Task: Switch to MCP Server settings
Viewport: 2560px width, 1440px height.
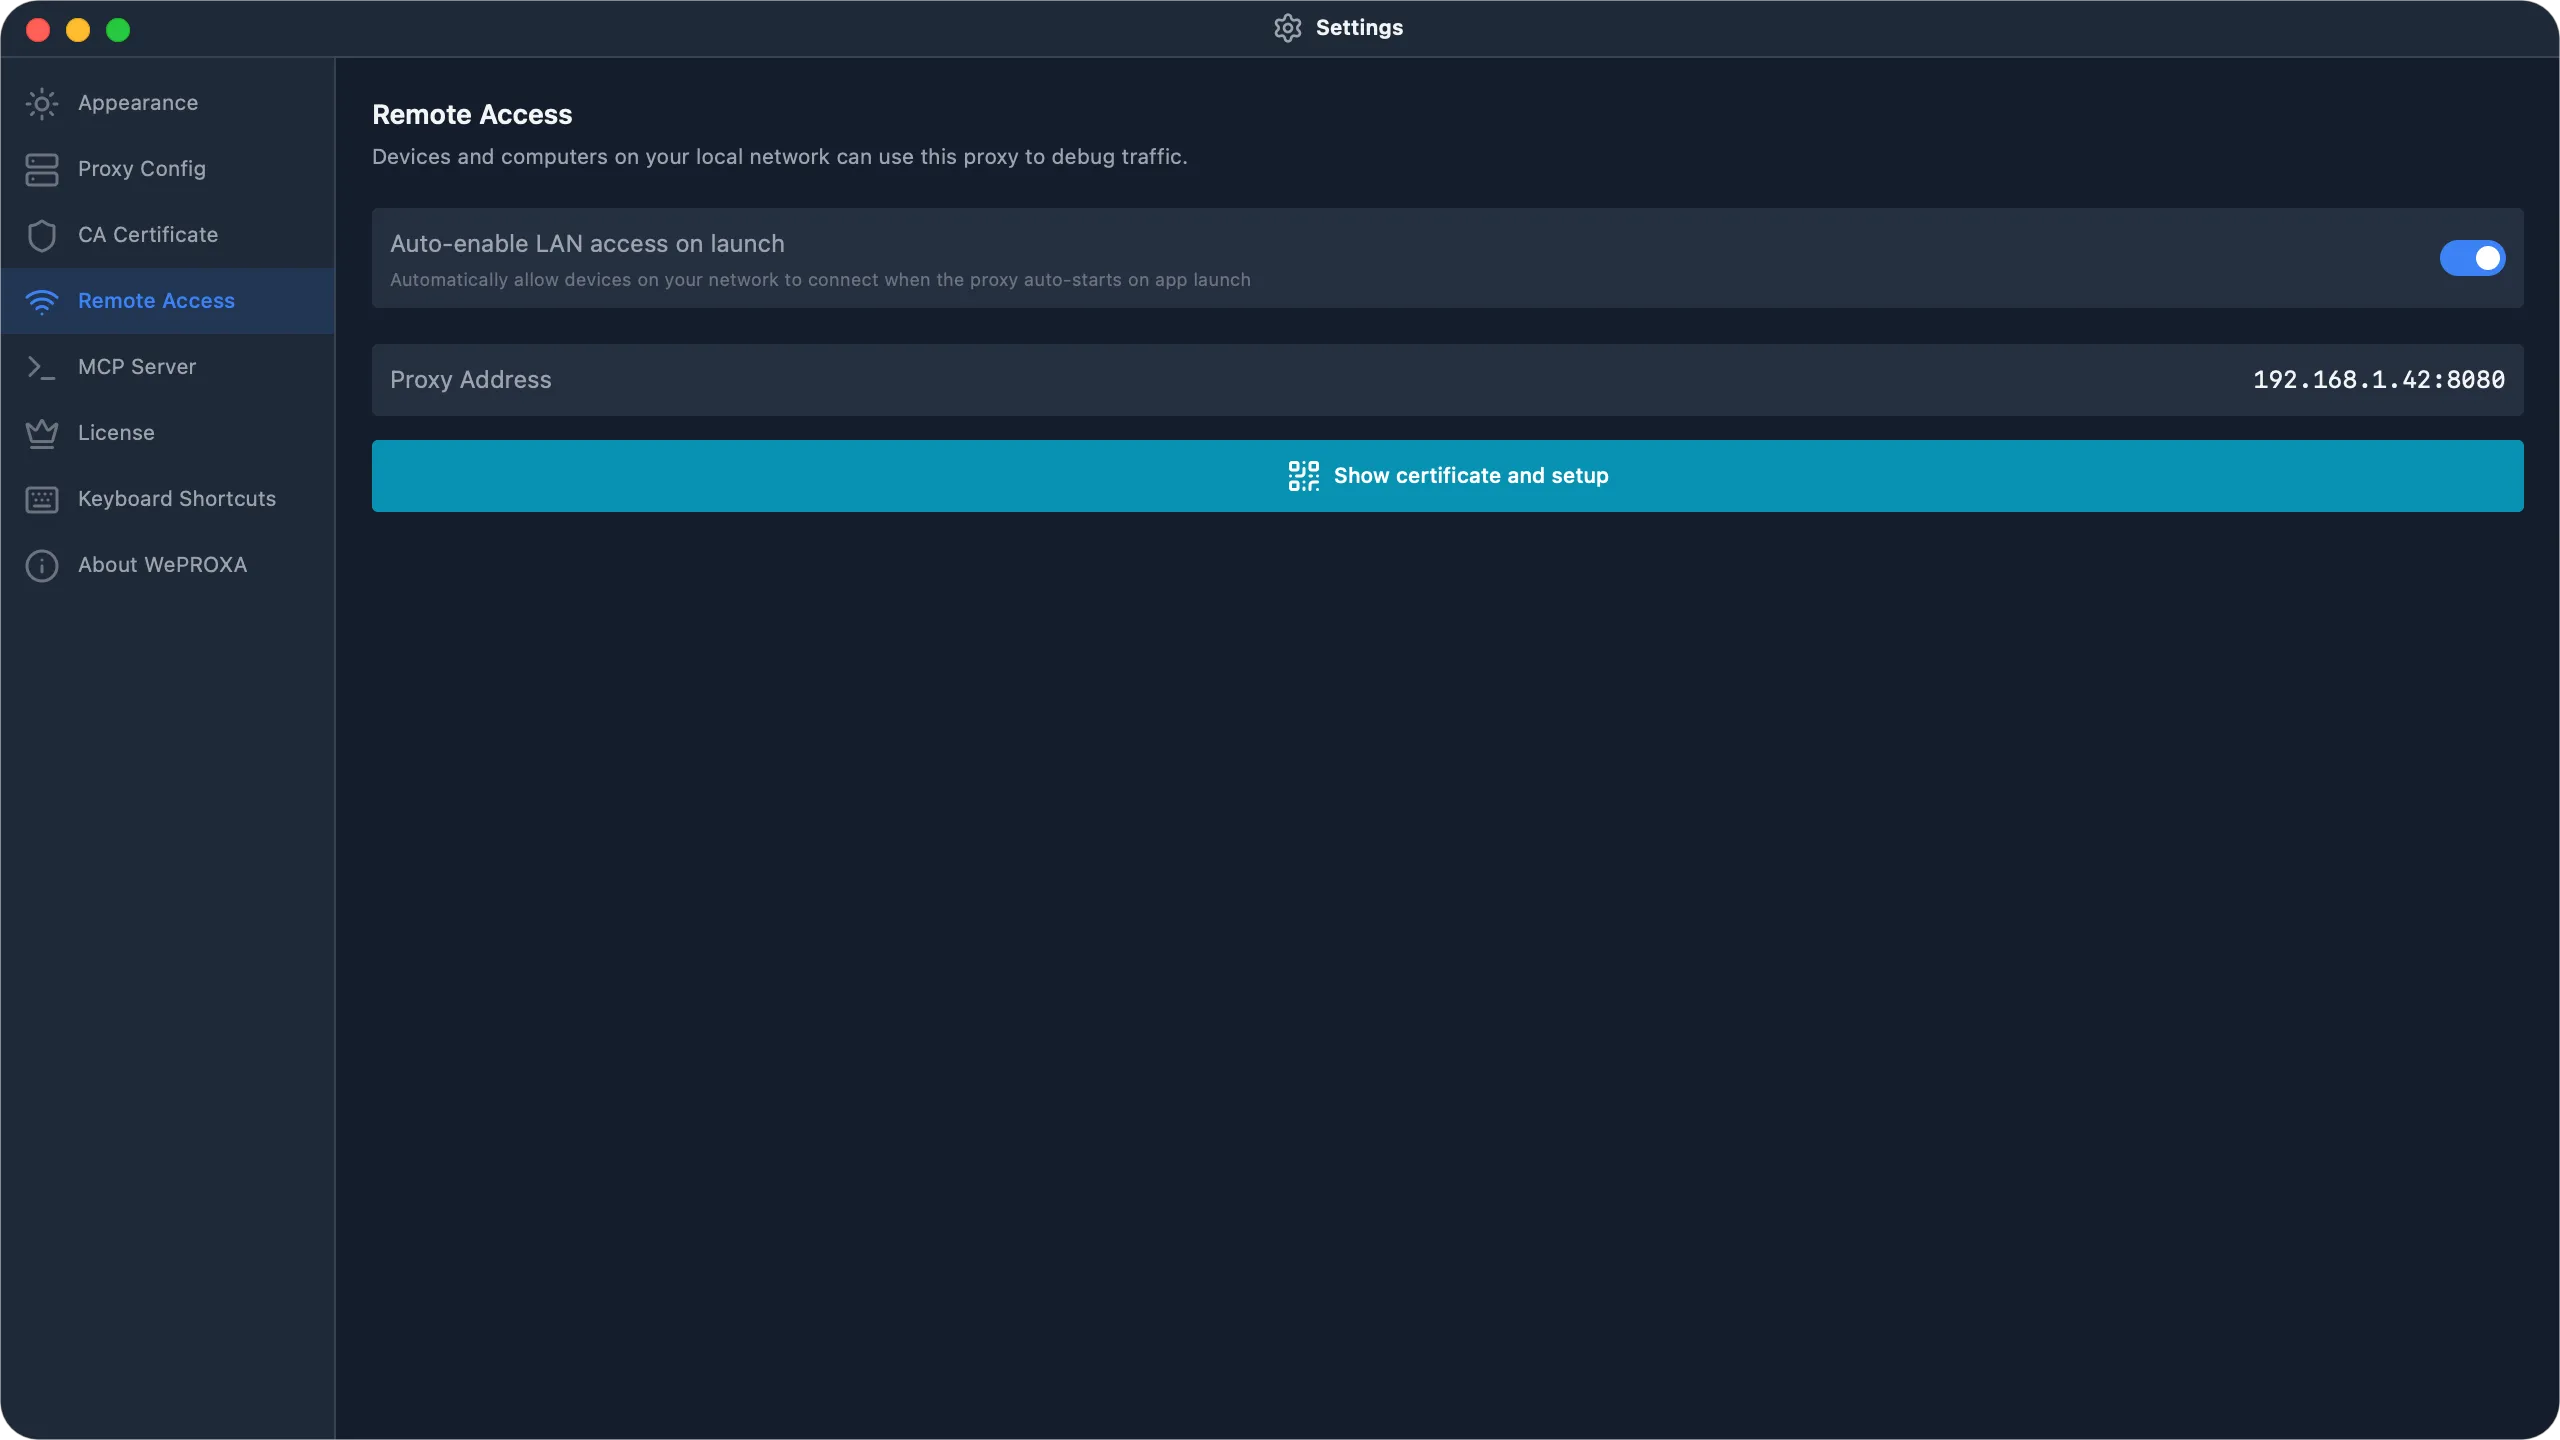Action: pos(168,367)
